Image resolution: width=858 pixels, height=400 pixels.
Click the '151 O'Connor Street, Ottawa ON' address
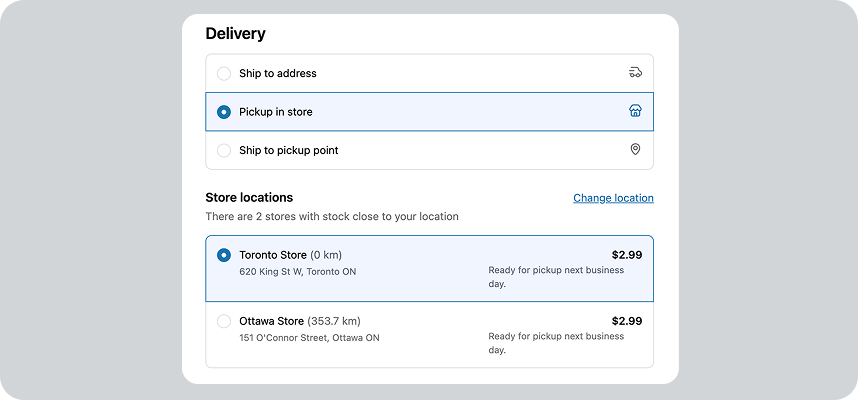309,338
